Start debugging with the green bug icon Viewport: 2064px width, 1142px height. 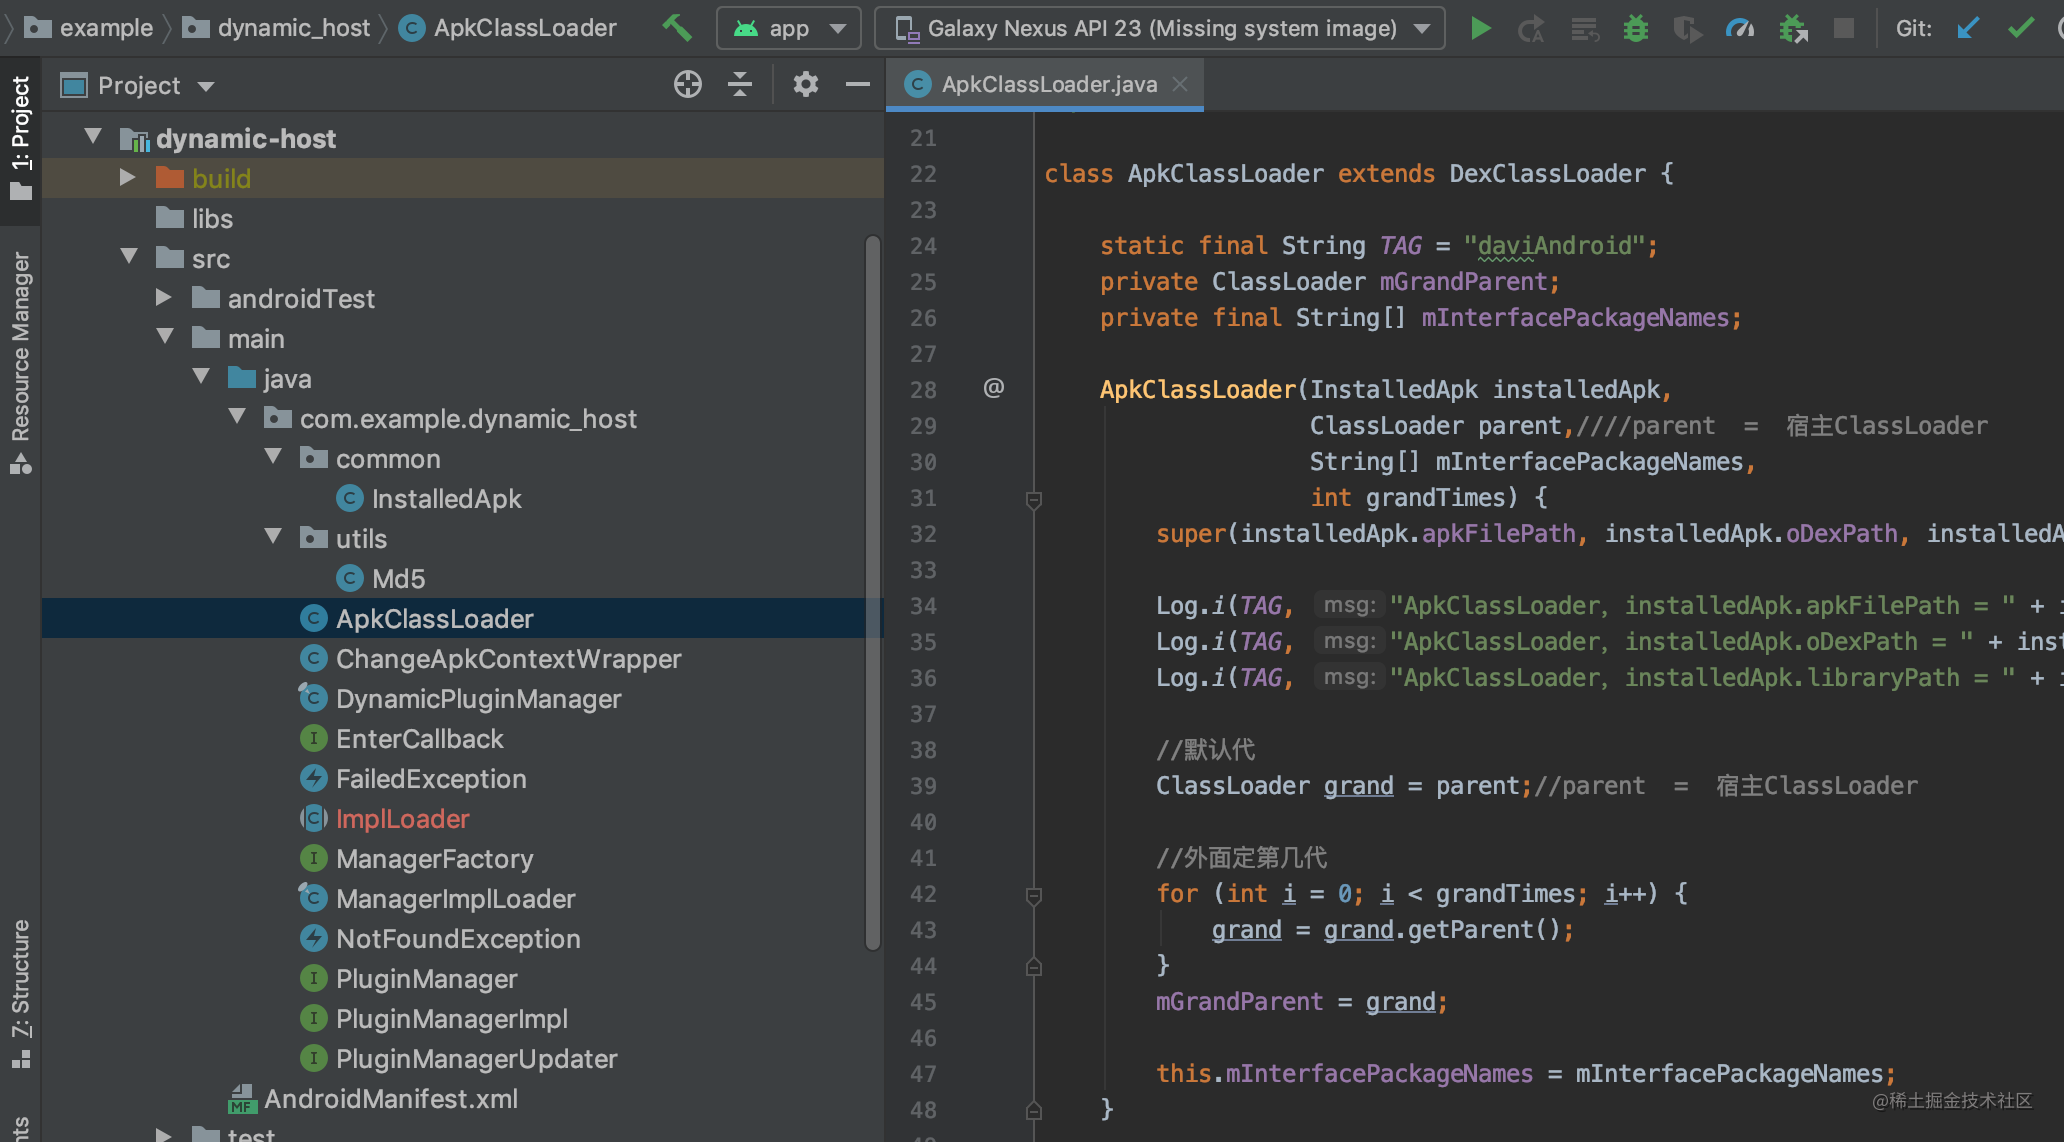pyautogui.click(x=1636, y=28)
